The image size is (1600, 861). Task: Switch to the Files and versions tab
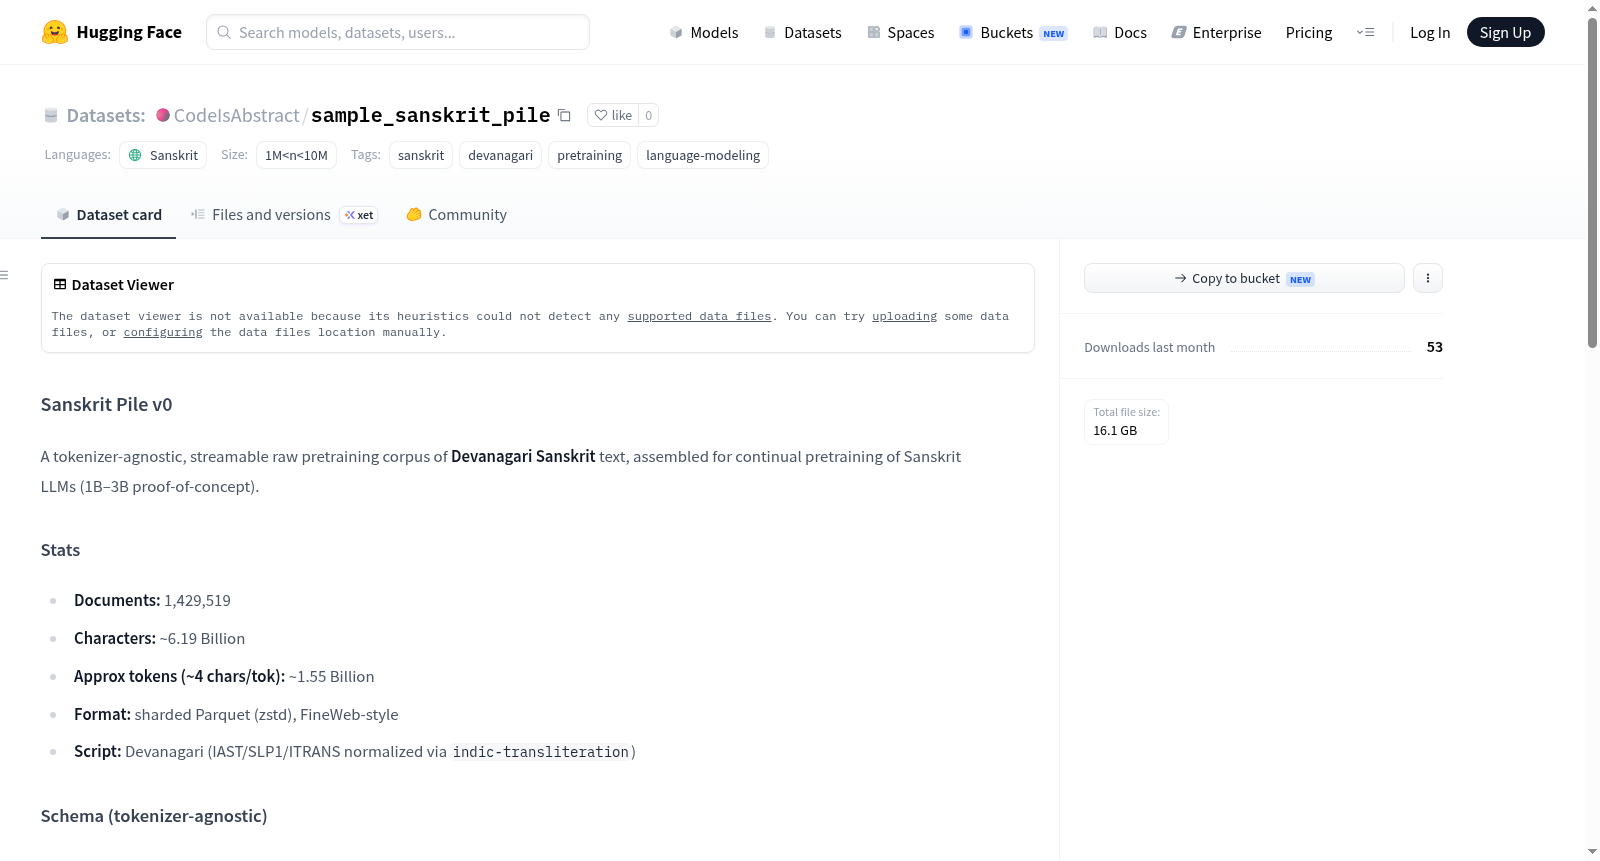pyautogui.click(x=284, y=215)
